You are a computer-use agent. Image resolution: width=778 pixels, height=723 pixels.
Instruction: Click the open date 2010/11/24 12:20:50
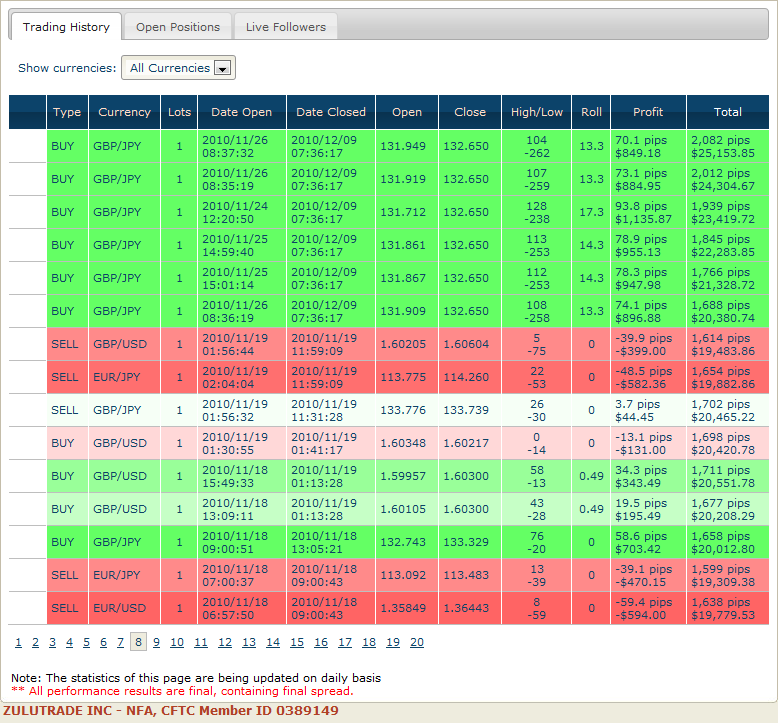(242, 212)
